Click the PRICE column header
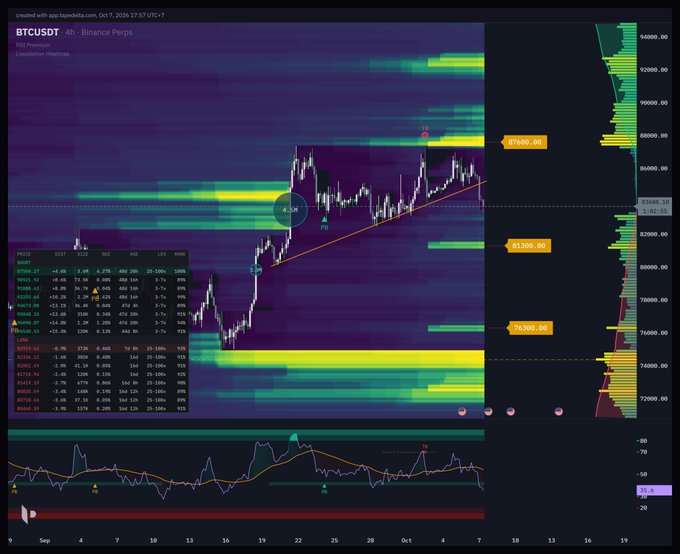Screen dimensions: 680x554 24,254
